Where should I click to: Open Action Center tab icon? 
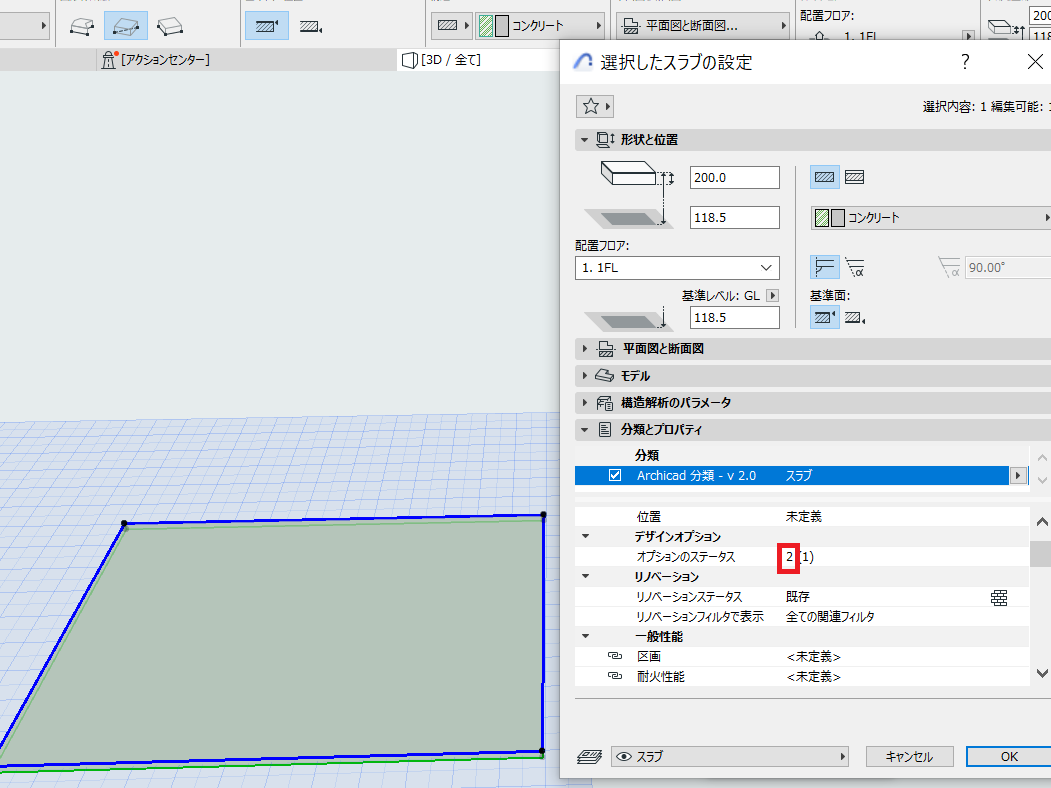tap(109, 60)
